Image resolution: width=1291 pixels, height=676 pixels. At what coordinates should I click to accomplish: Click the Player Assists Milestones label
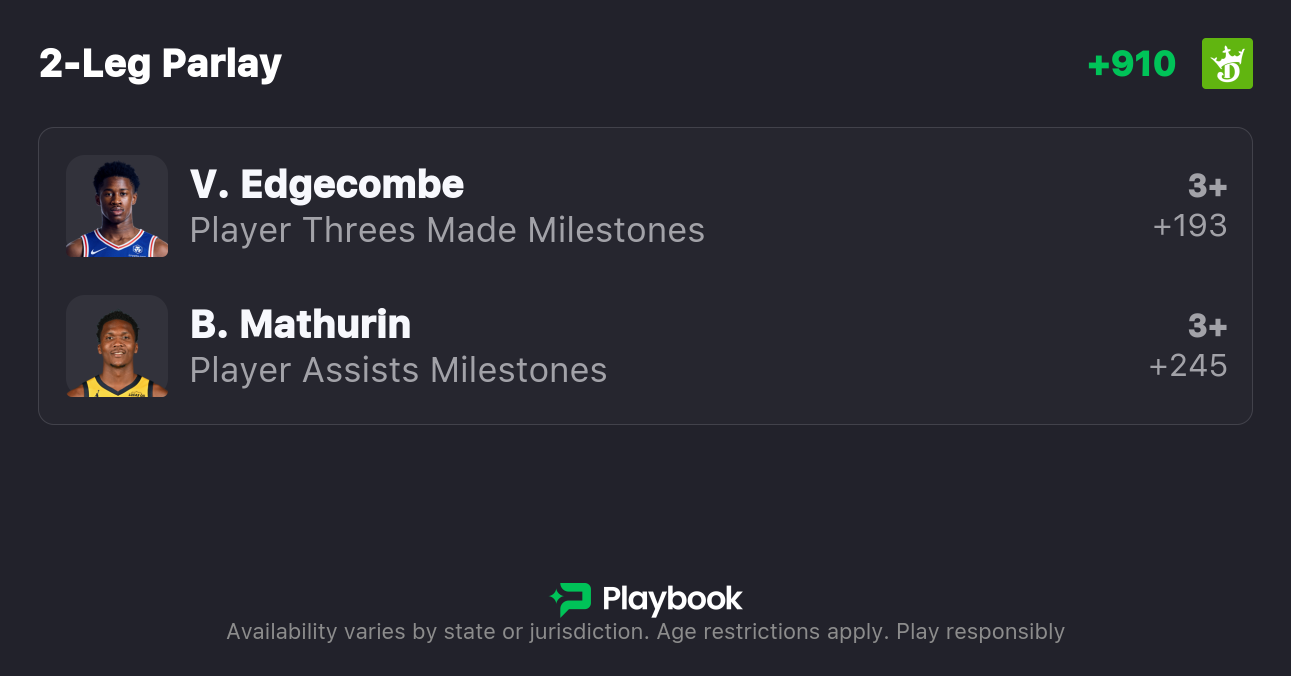coord(398,371)
